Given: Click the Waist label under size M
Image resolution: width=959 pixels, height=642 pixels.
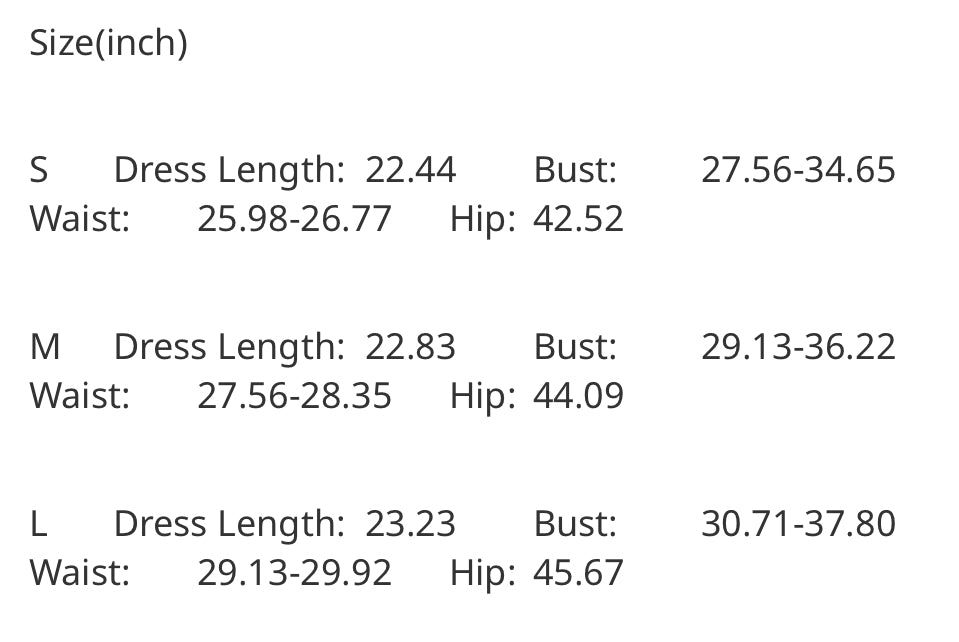Looking at the screenshot, I should pyautogui.click(x=80, y=396).
